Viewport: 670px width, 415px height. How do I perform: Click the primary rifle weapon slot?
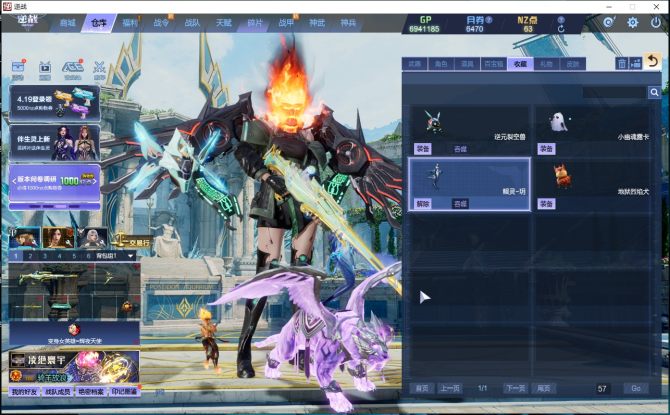coord(51,278)
